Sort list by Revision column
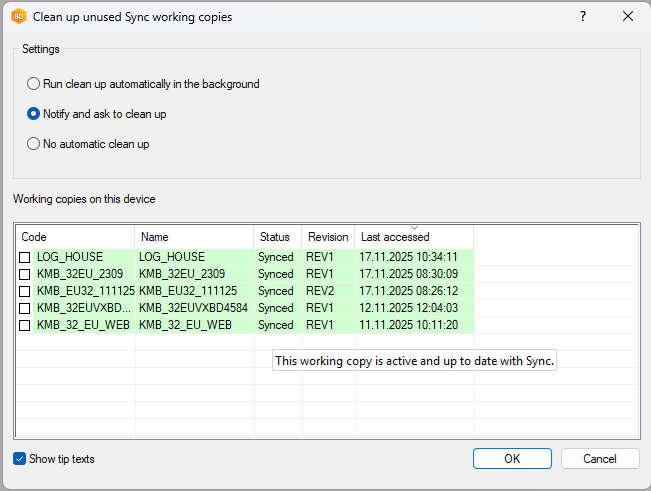The height and width of the screenshot is (491, 651). (x=328, y=237)
